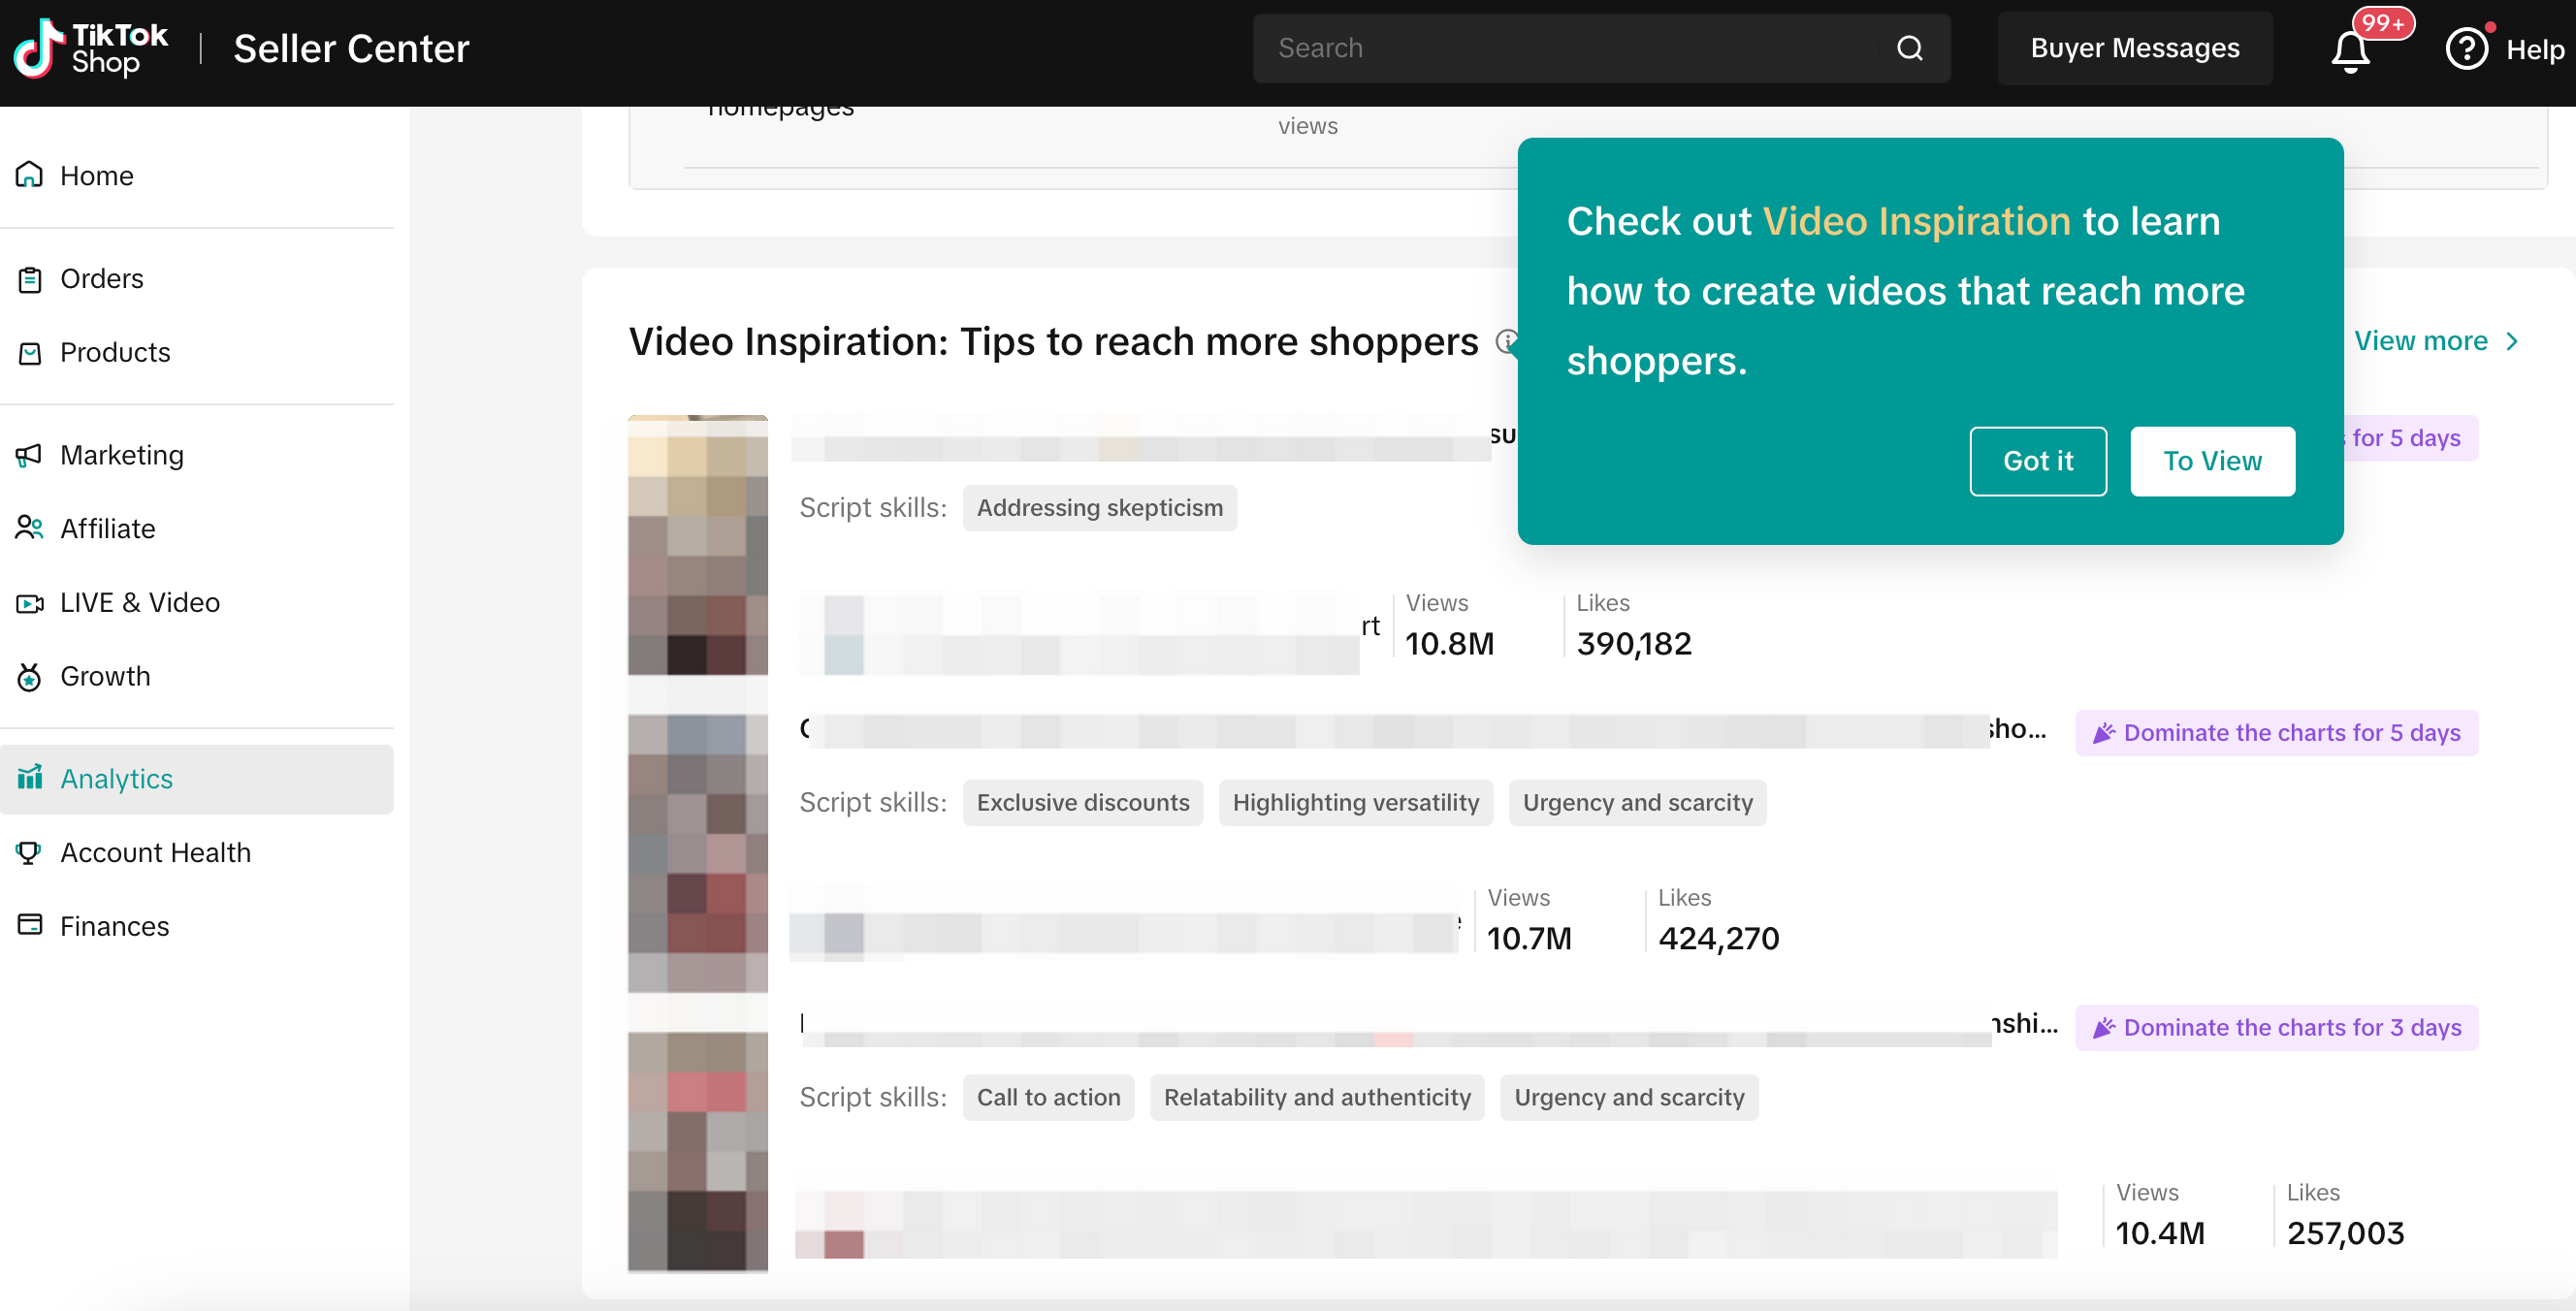Image resolution: width=2576 pixels, height=1311 pixels.
Task: Dismiss tooltip with Got it button
Action: point(2037,461)
